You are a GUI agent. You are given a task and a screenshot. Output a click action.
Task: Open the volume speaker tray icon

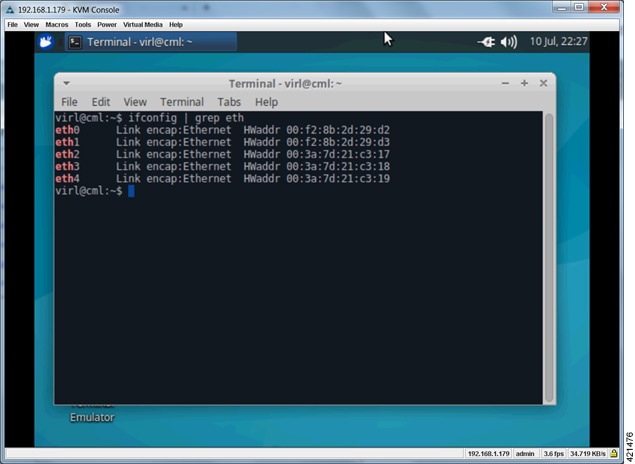509,42
